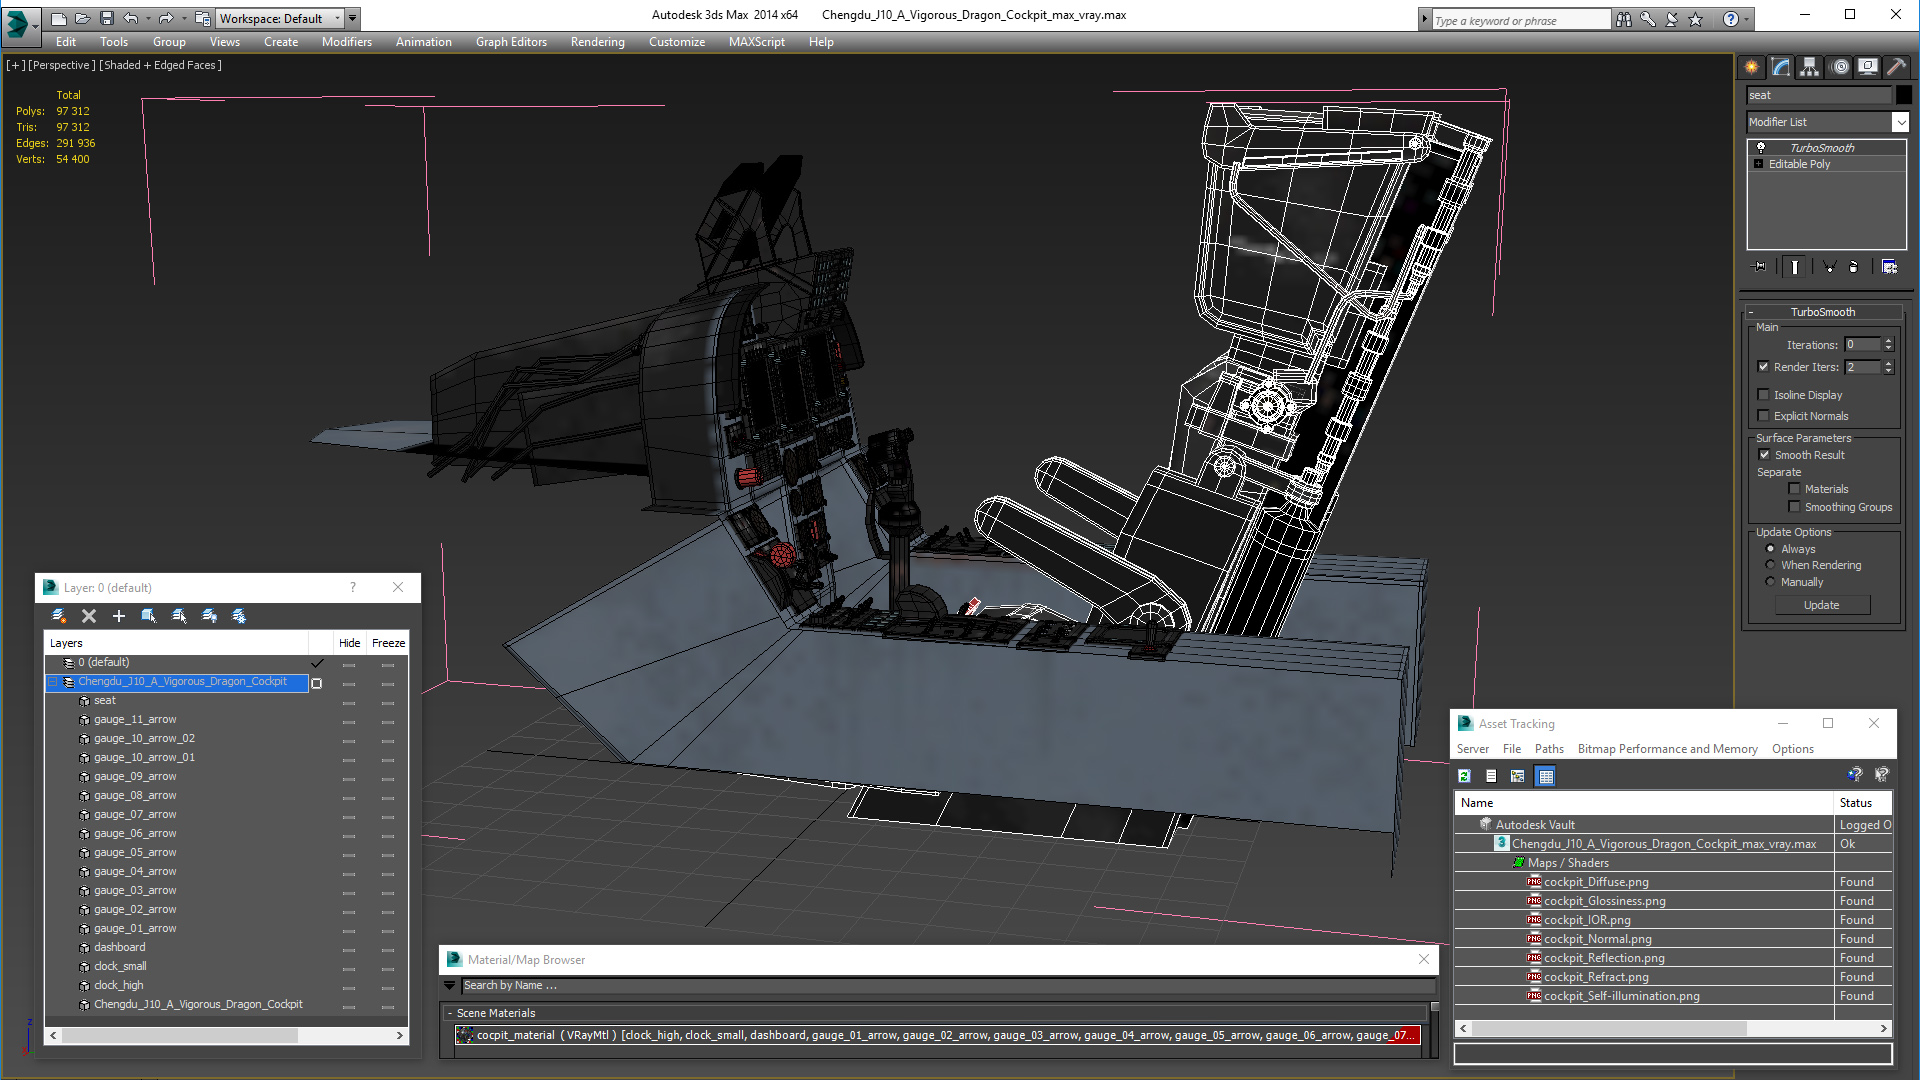Click the Hide column header
Viewport: 1920px width, 1080px height.
click(349, 643)
